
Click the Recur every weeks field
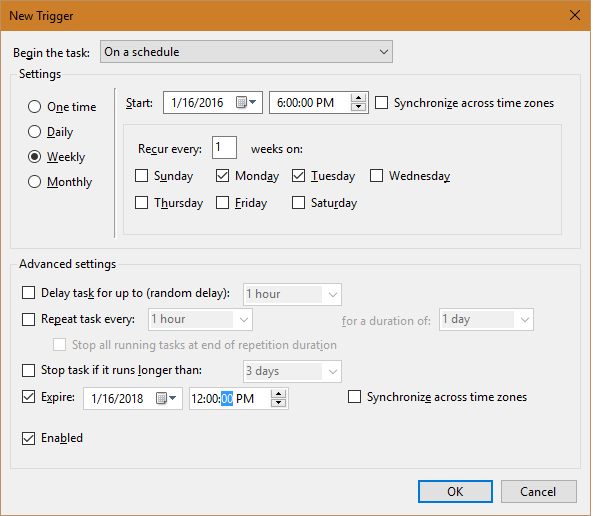click(224, 148)
